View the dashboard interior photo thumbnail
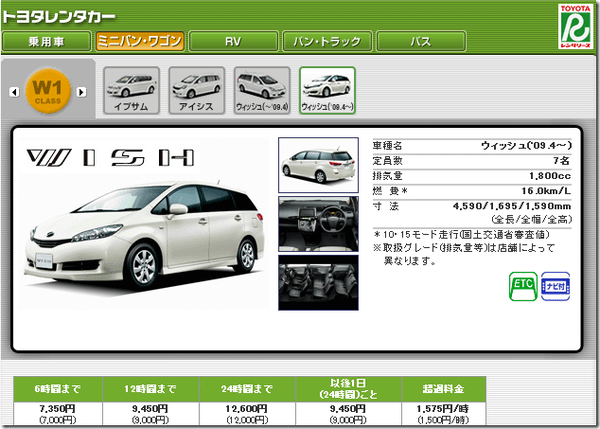Screen dimensions: 600x429 (318, 224)
